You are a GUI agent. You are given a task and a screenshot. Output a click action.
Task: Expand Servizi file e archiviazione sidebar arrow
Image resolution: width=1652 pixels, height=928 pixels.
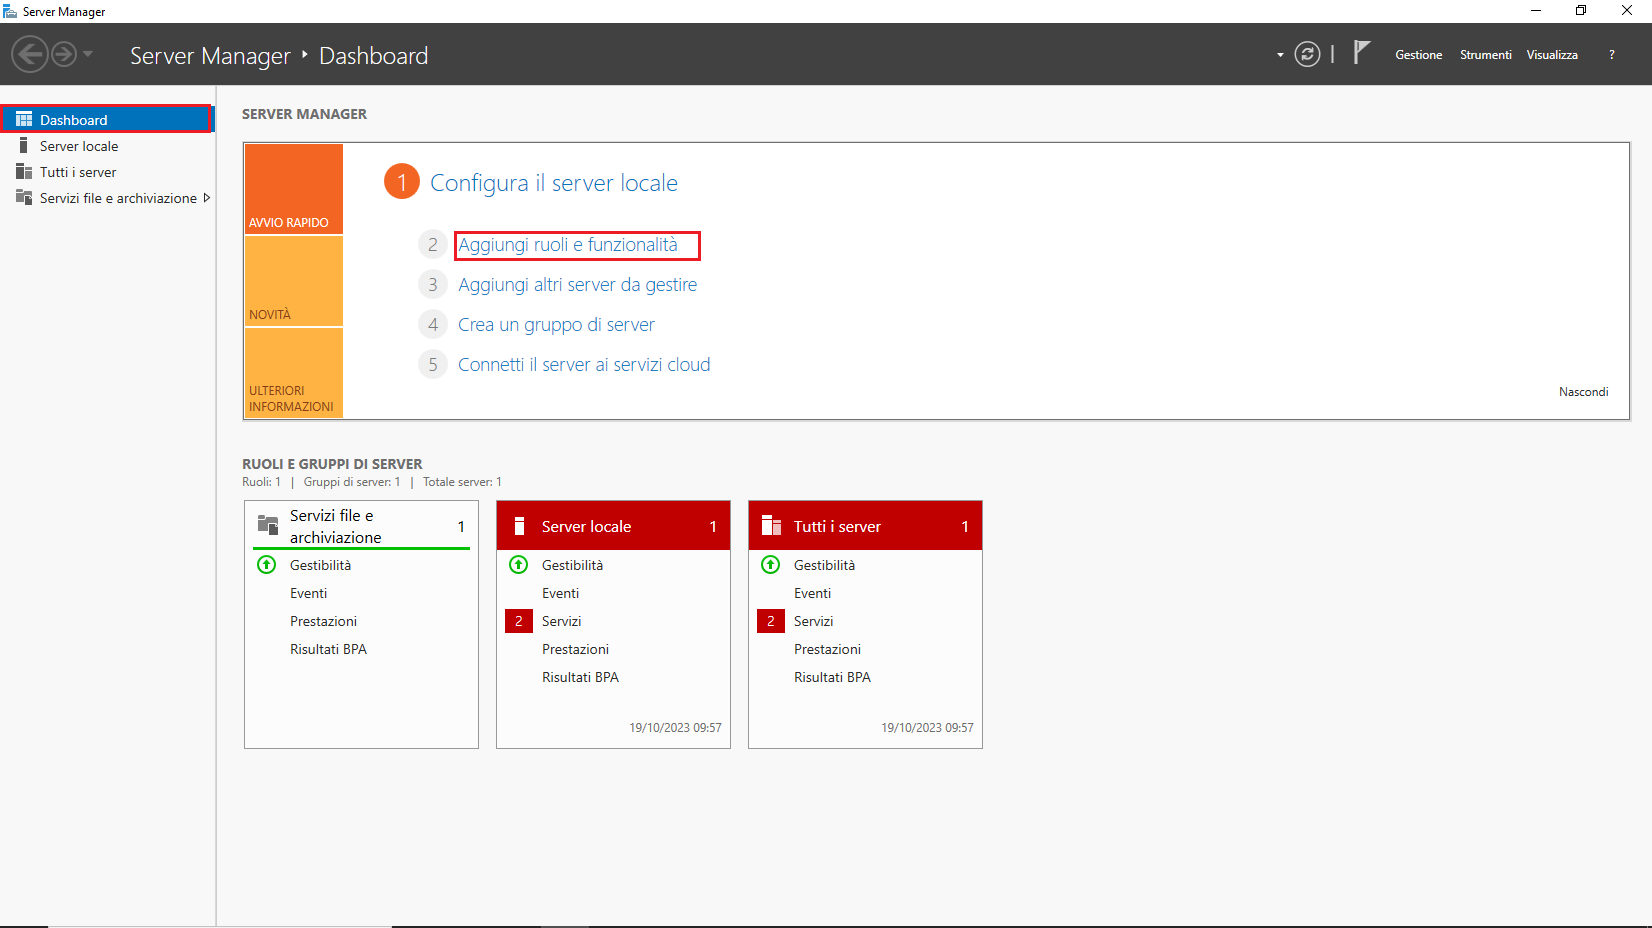tap(207, 198)
